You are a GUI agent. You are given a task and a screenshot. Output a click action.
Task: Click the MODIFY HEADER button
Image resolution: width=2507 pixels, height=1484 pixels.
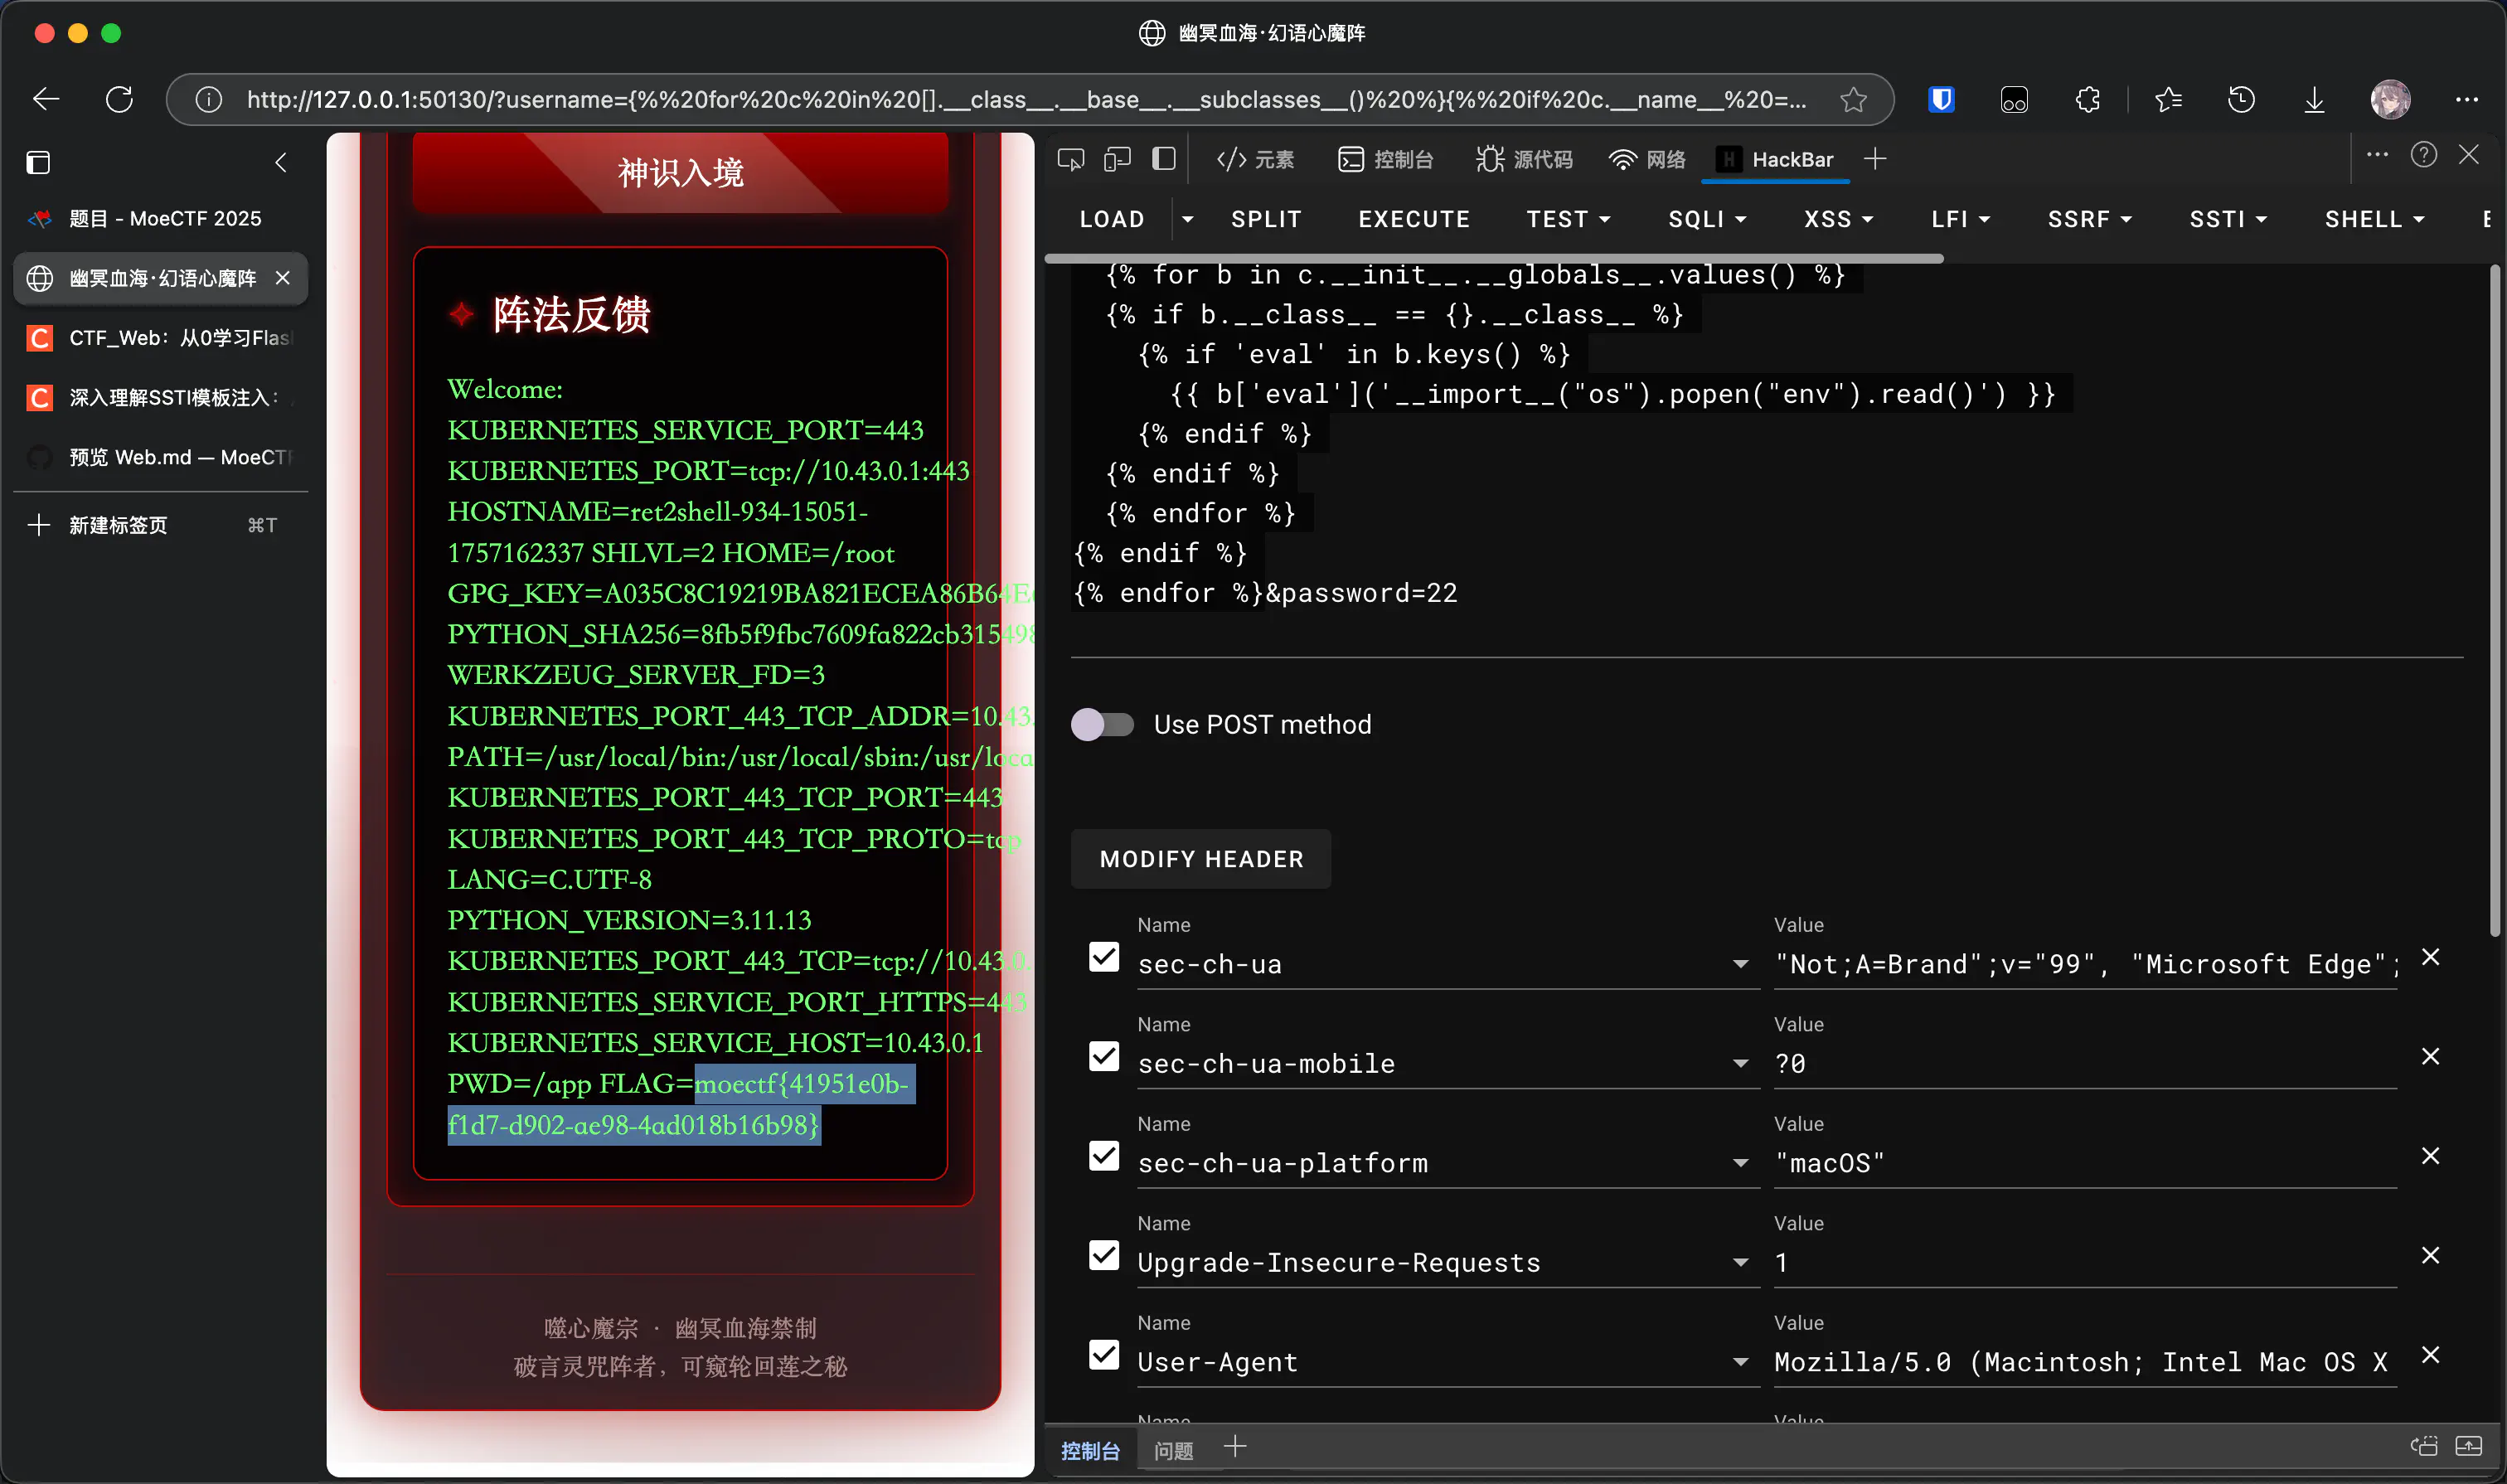(x=1201, y=859)
